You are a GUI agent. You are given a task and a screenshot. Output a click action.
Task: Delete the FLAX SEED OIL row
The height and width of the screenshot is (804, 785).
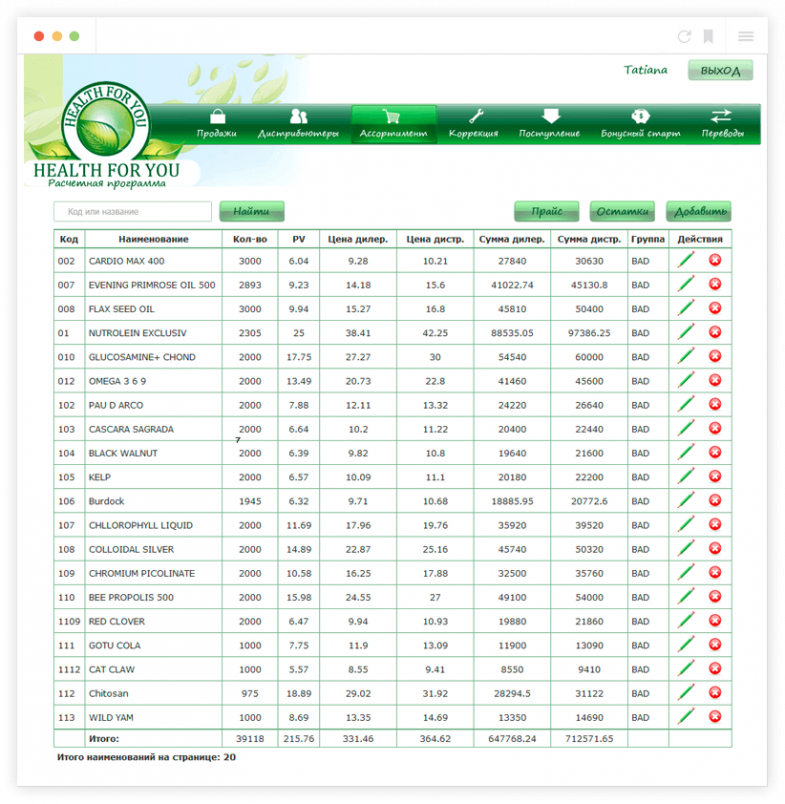click(715, 308)
